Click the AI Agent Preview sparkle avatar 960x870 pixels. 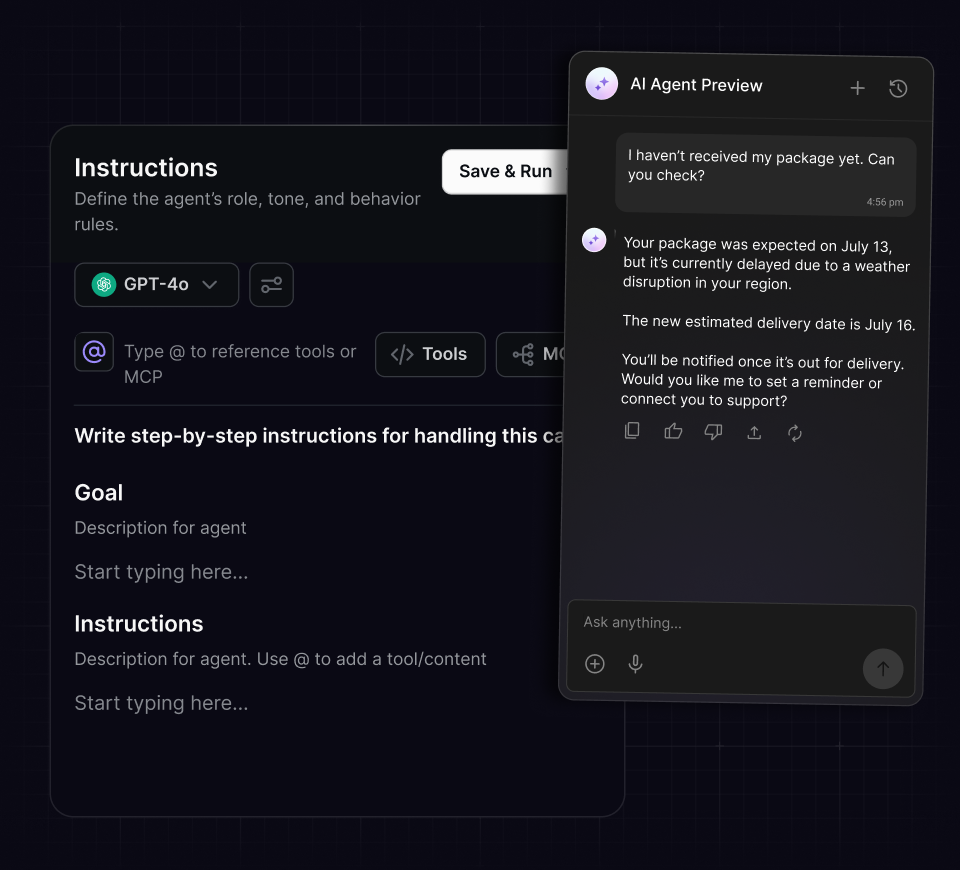point(601,83)
